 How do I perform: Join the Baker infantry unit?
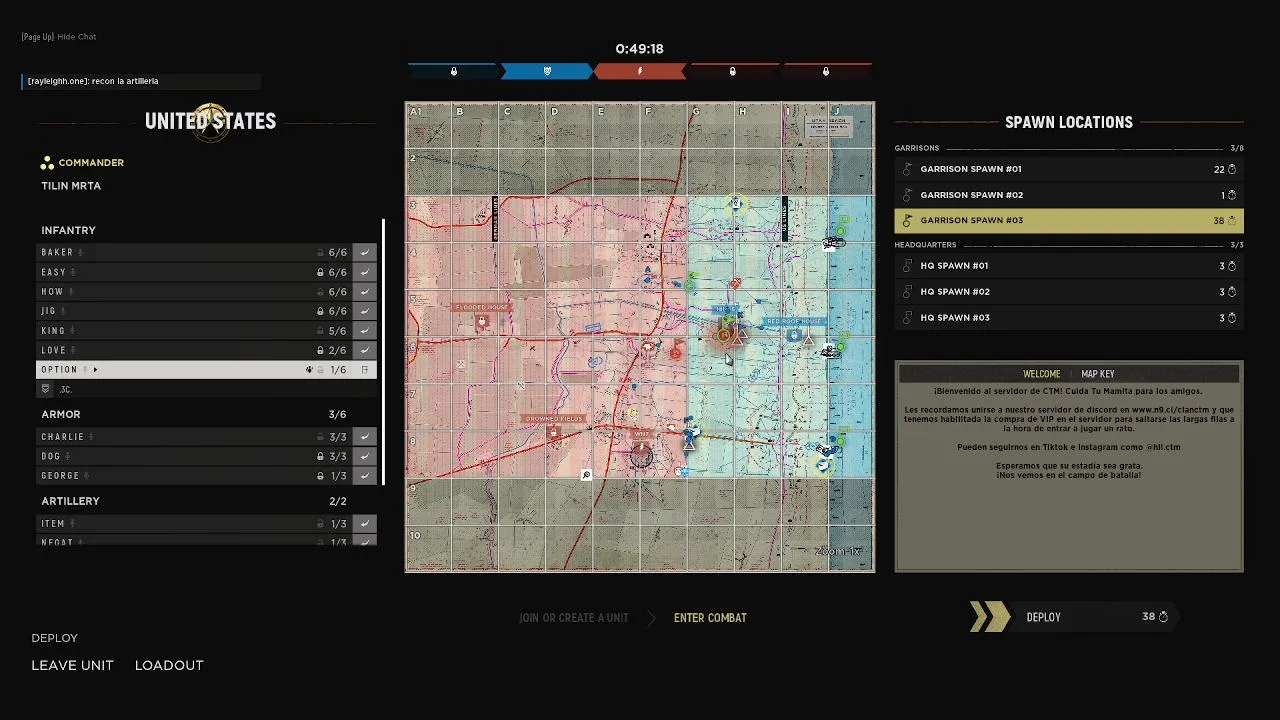tap(365, 253)
